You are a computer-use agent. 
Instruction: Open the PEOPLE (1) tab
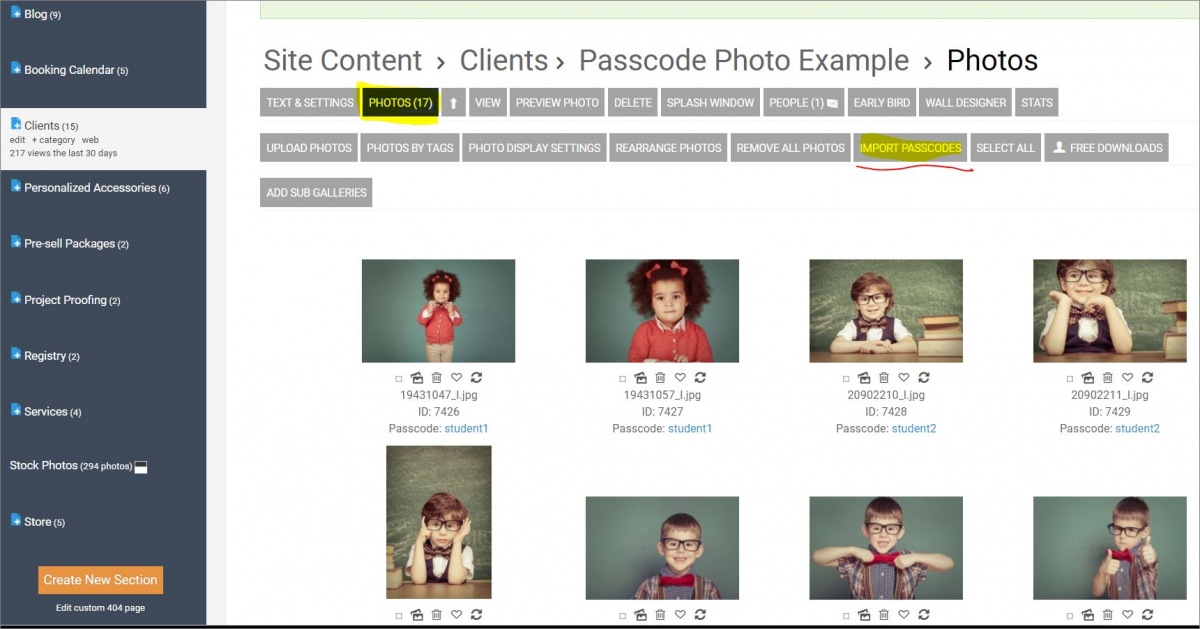(x=804, y=102)
